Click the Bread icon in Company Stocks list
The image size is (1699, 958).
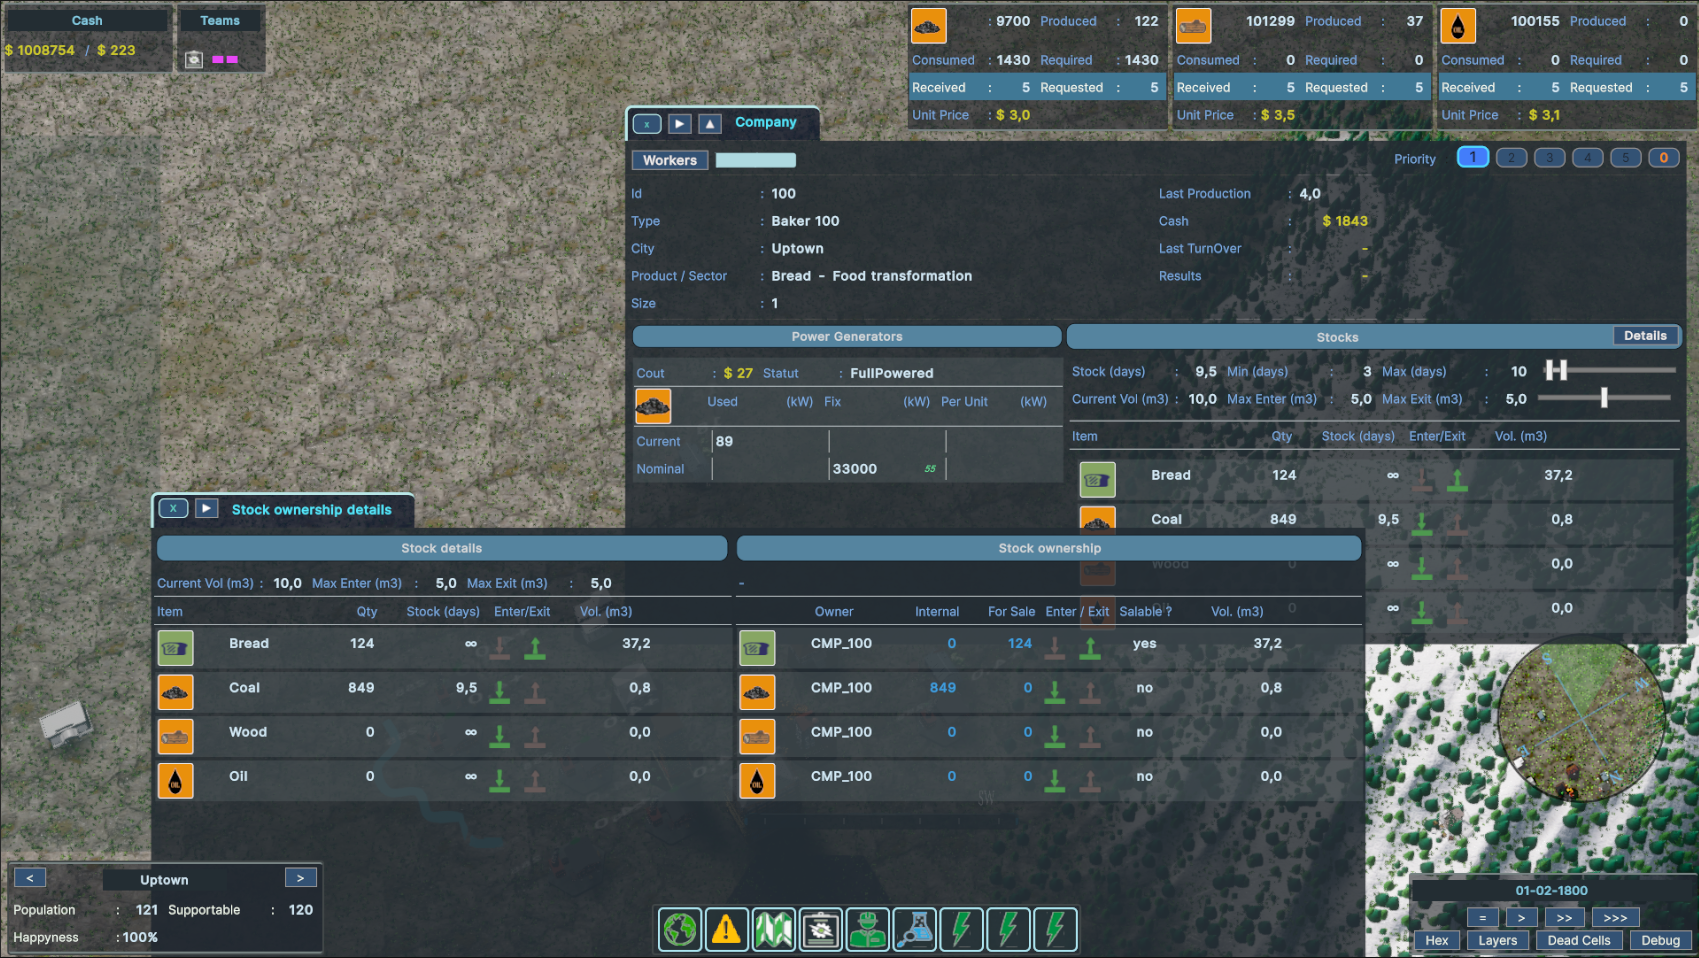1098,480
